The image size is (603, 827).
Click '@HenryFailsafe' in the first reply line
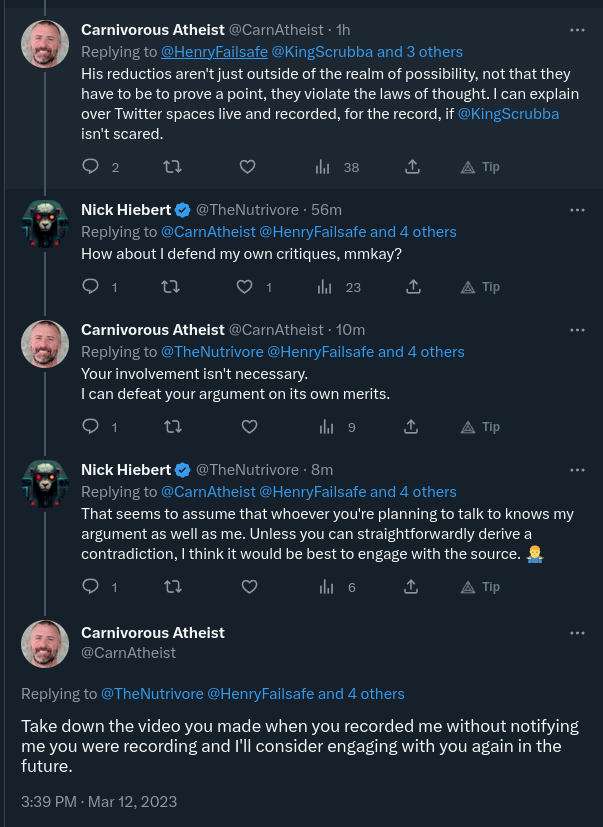[x=211, y=51]
